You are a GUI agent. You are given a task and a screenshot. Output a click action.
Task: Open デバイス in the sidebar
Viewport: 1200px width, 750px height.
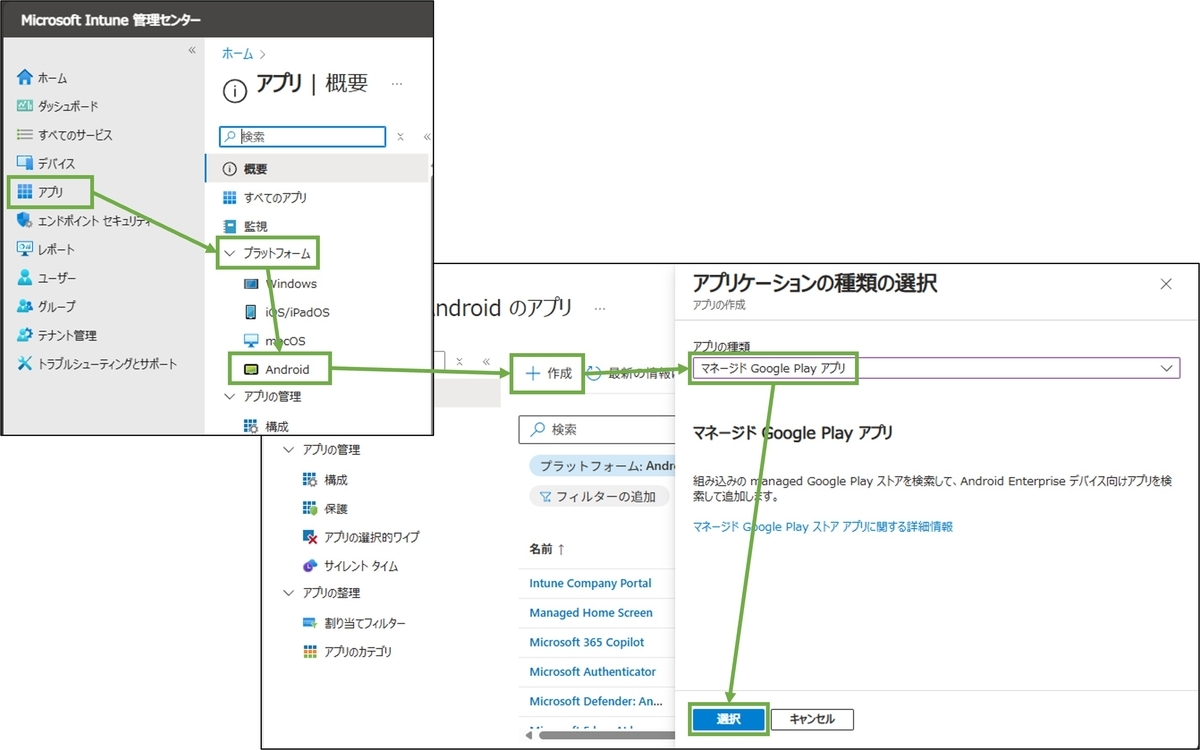[x=46, y=163]
